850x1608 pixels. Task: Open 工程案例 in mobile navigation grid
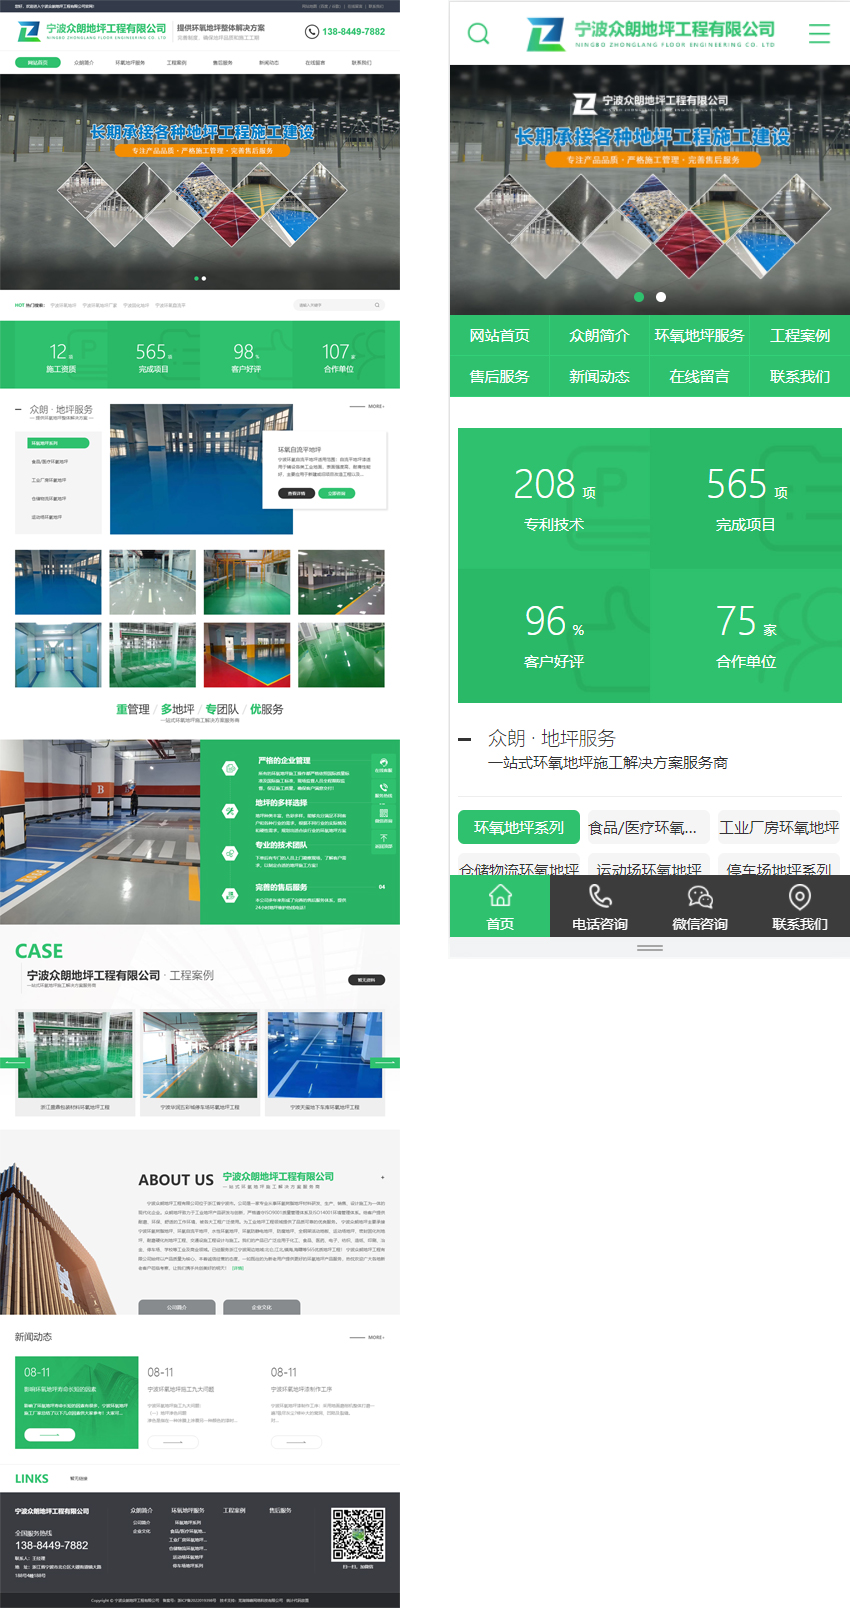coord(799,336)
